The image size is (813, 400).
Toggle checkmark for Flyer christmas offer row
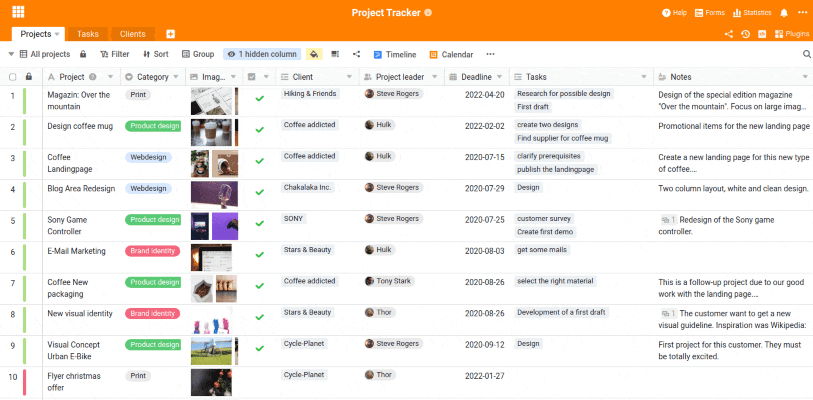tap(259, 378)
